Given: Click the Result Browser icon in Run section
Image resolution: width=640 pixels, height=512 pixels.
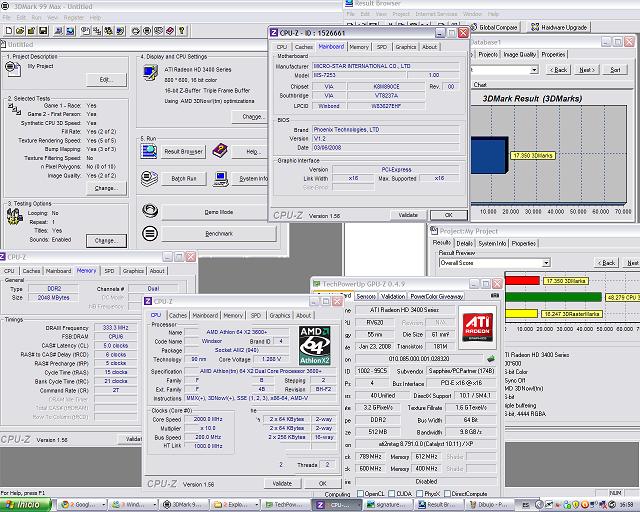Looking at the screenshot, I should pyautogui.click(x=149, y=151).
